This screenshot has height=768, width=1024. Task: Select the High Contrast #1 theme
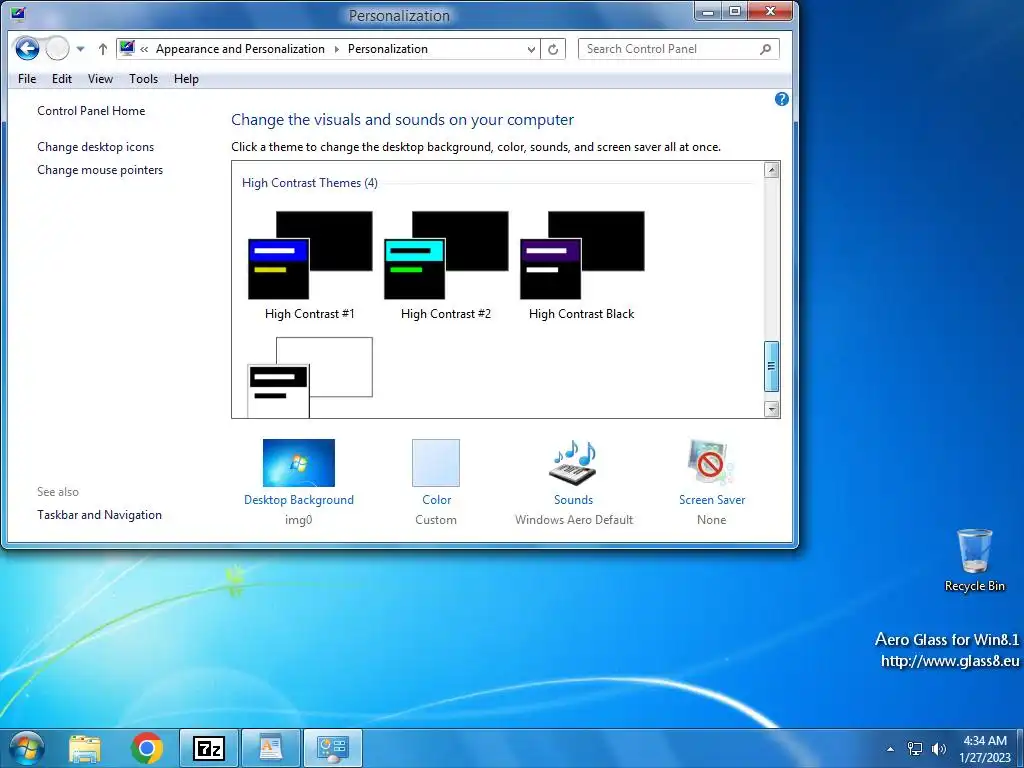tap(310, 265)
